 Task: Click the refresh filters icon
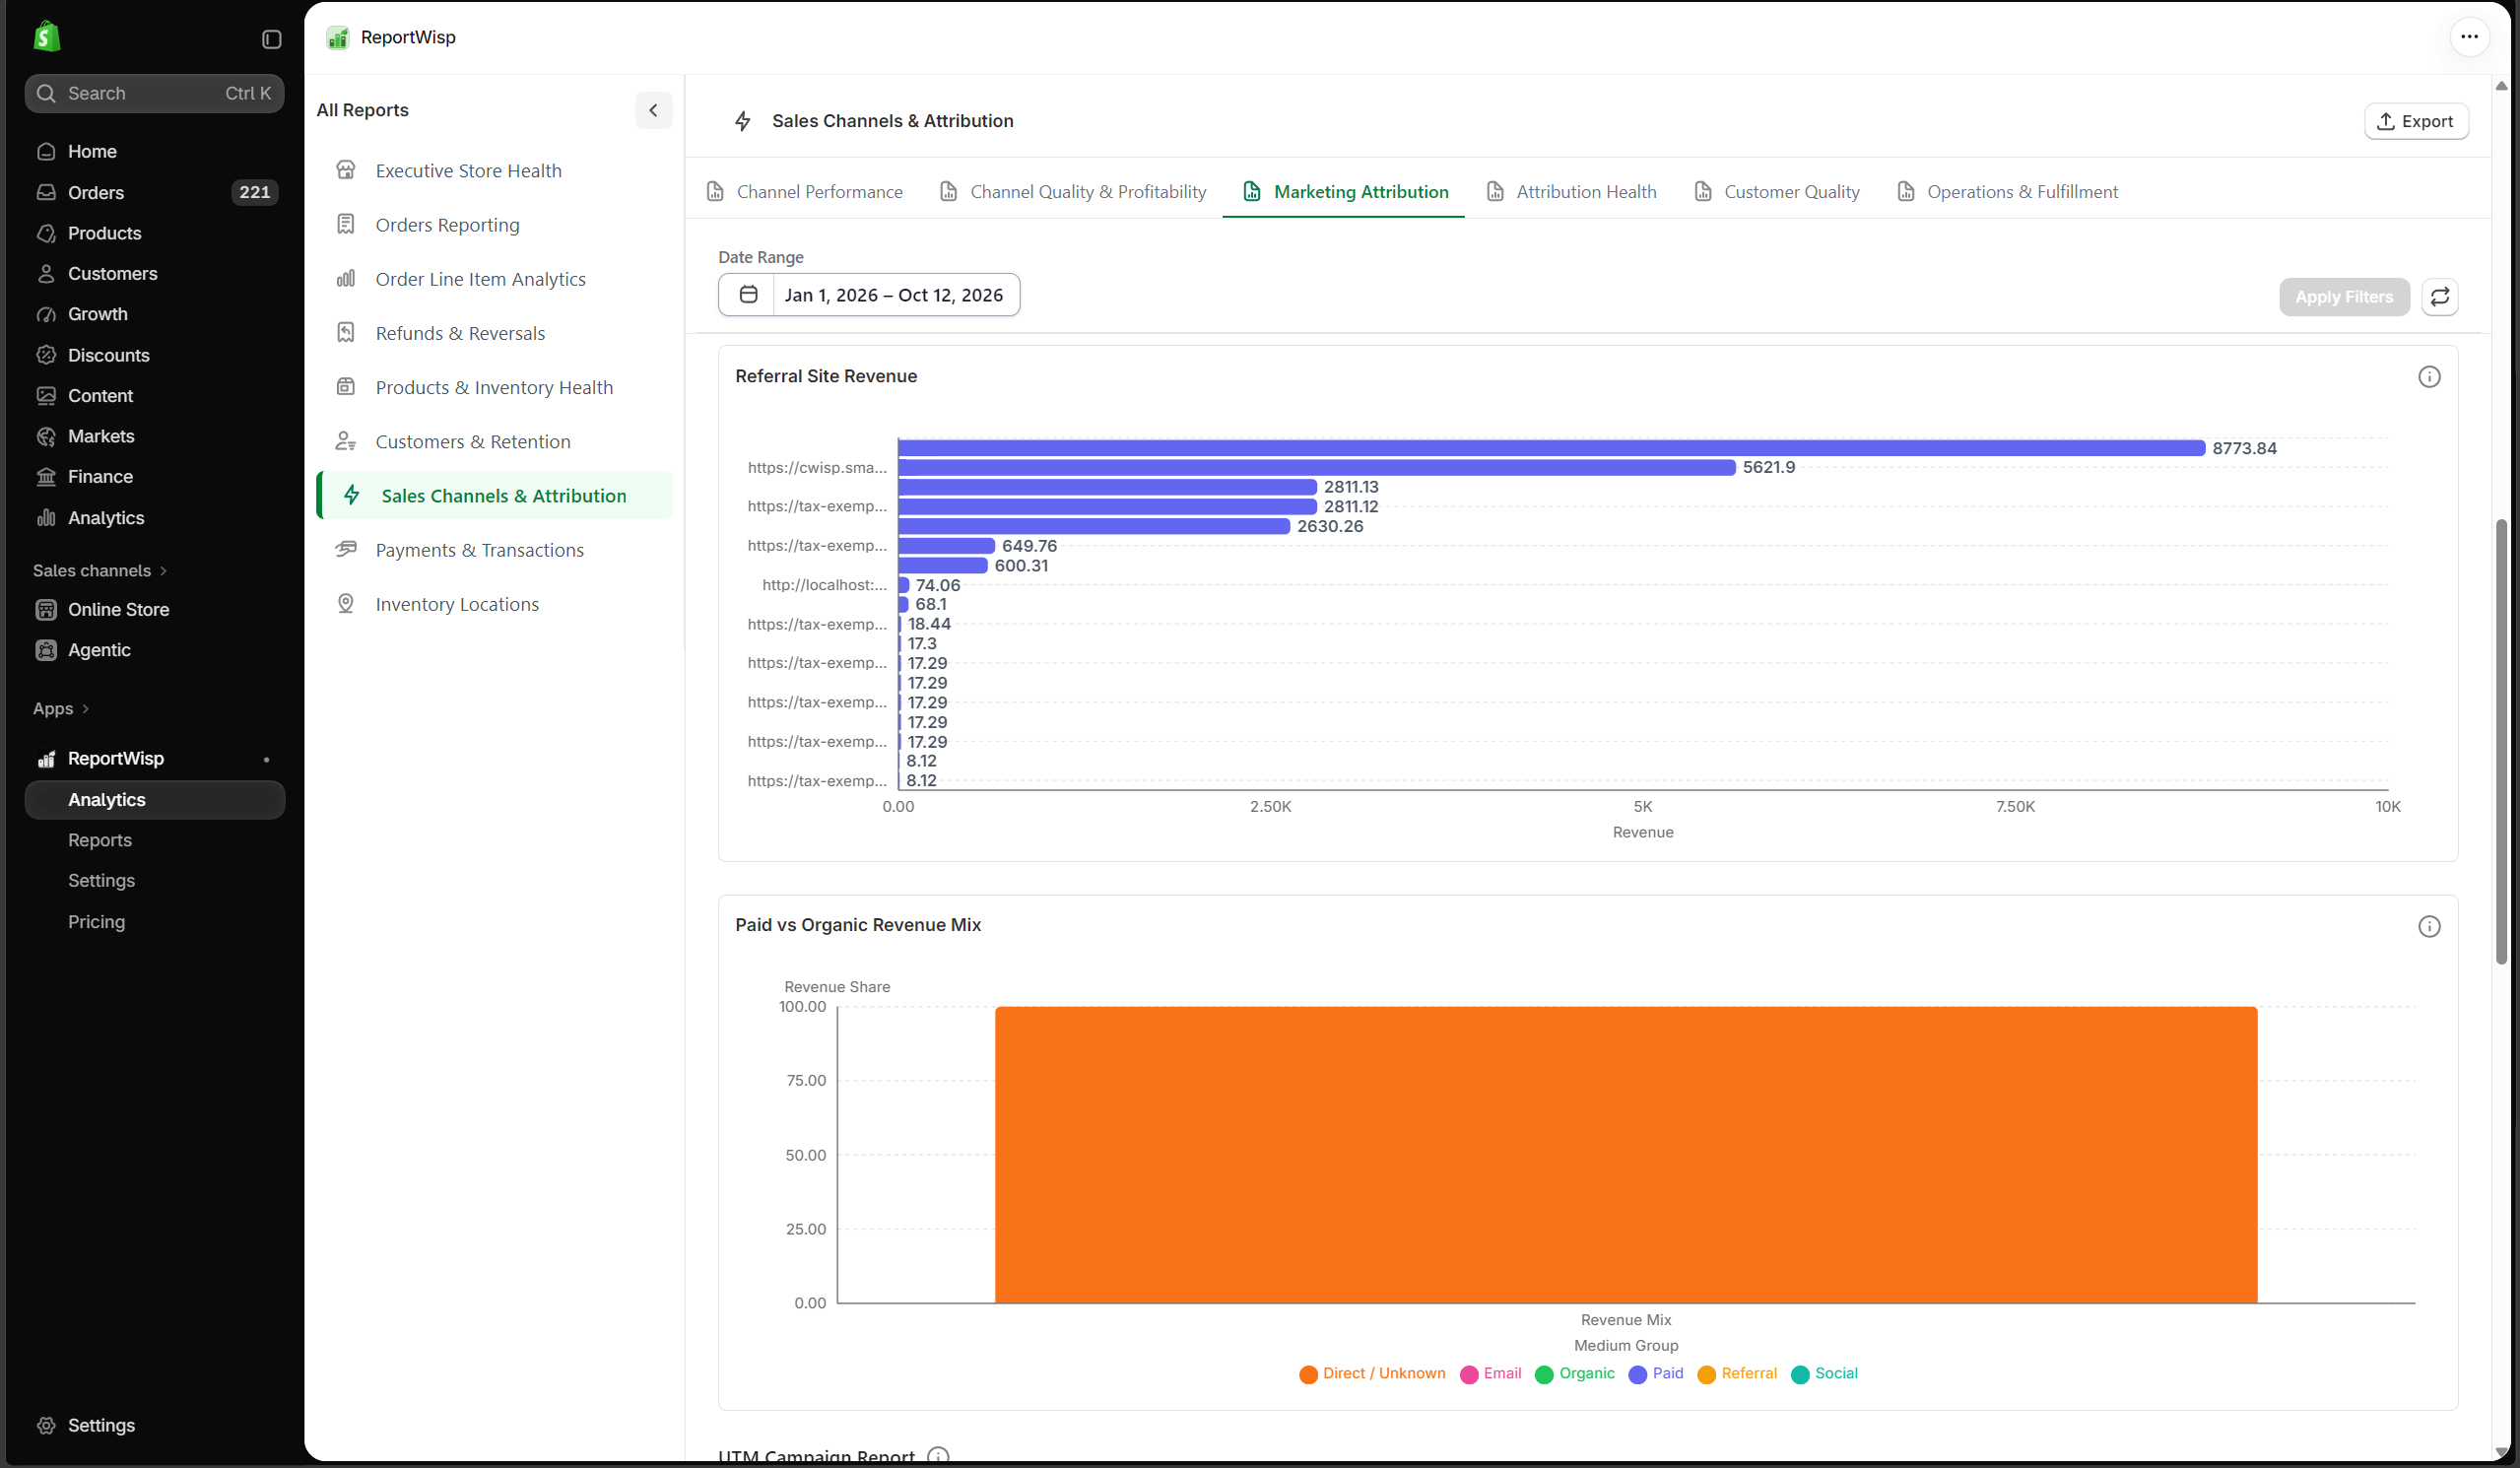pyautogui.click(x=2440, y=297)
